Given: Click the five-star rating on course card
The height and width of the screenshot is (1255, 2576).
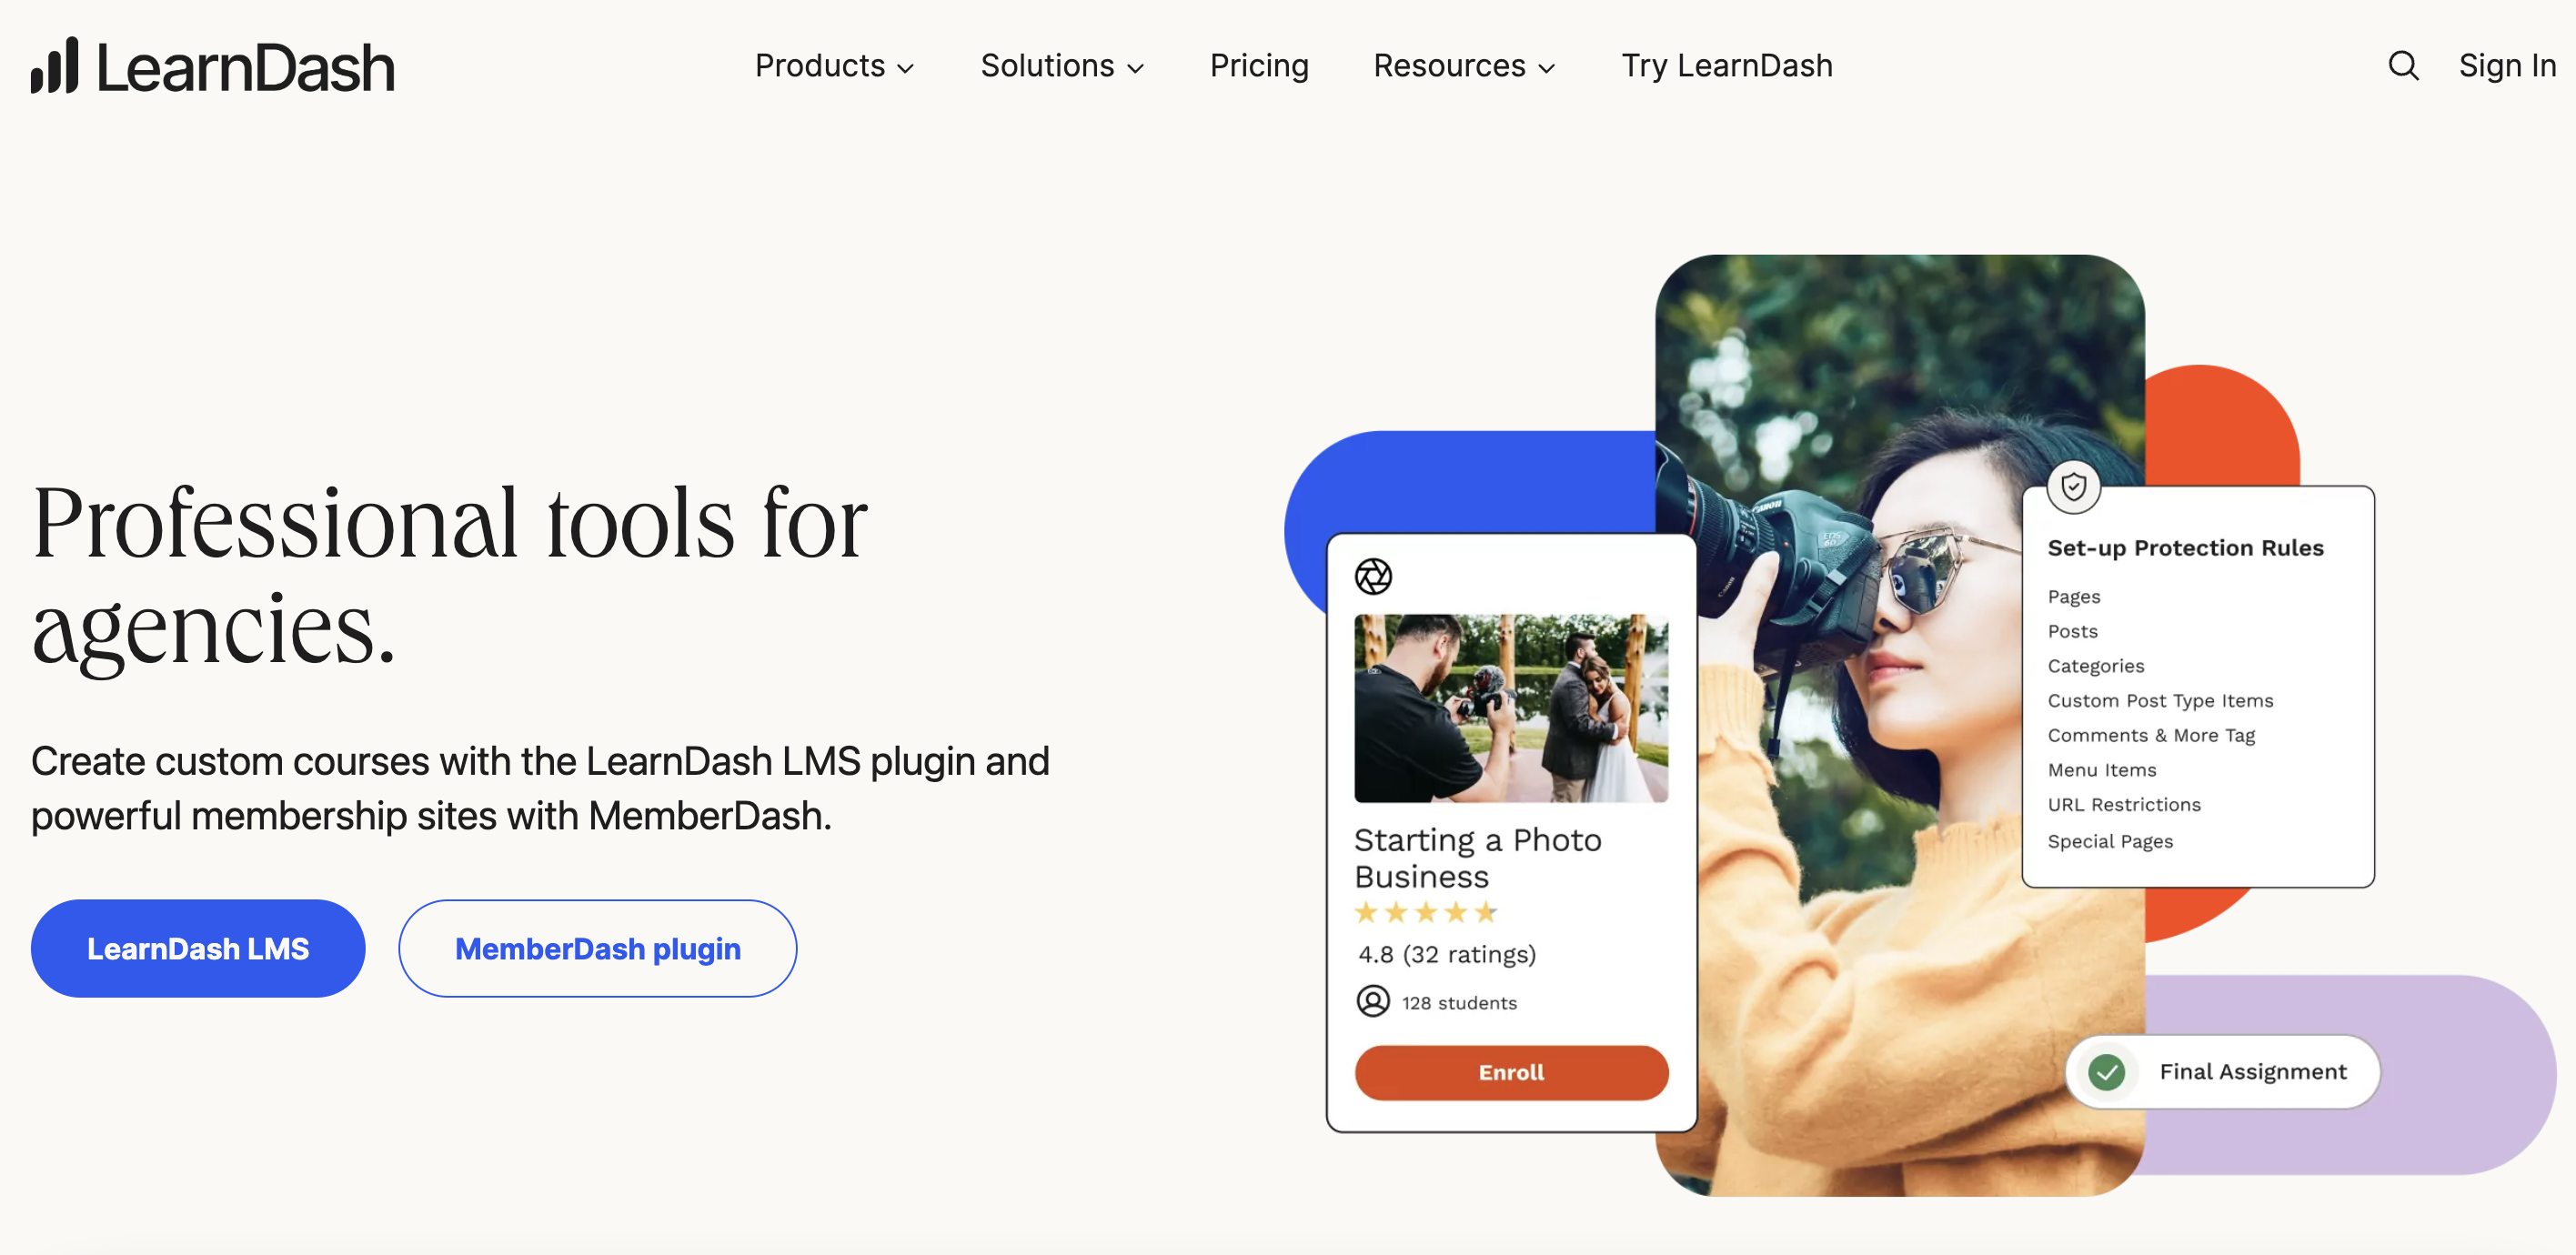Looking at the screenshot, I should coord(1426,912).
